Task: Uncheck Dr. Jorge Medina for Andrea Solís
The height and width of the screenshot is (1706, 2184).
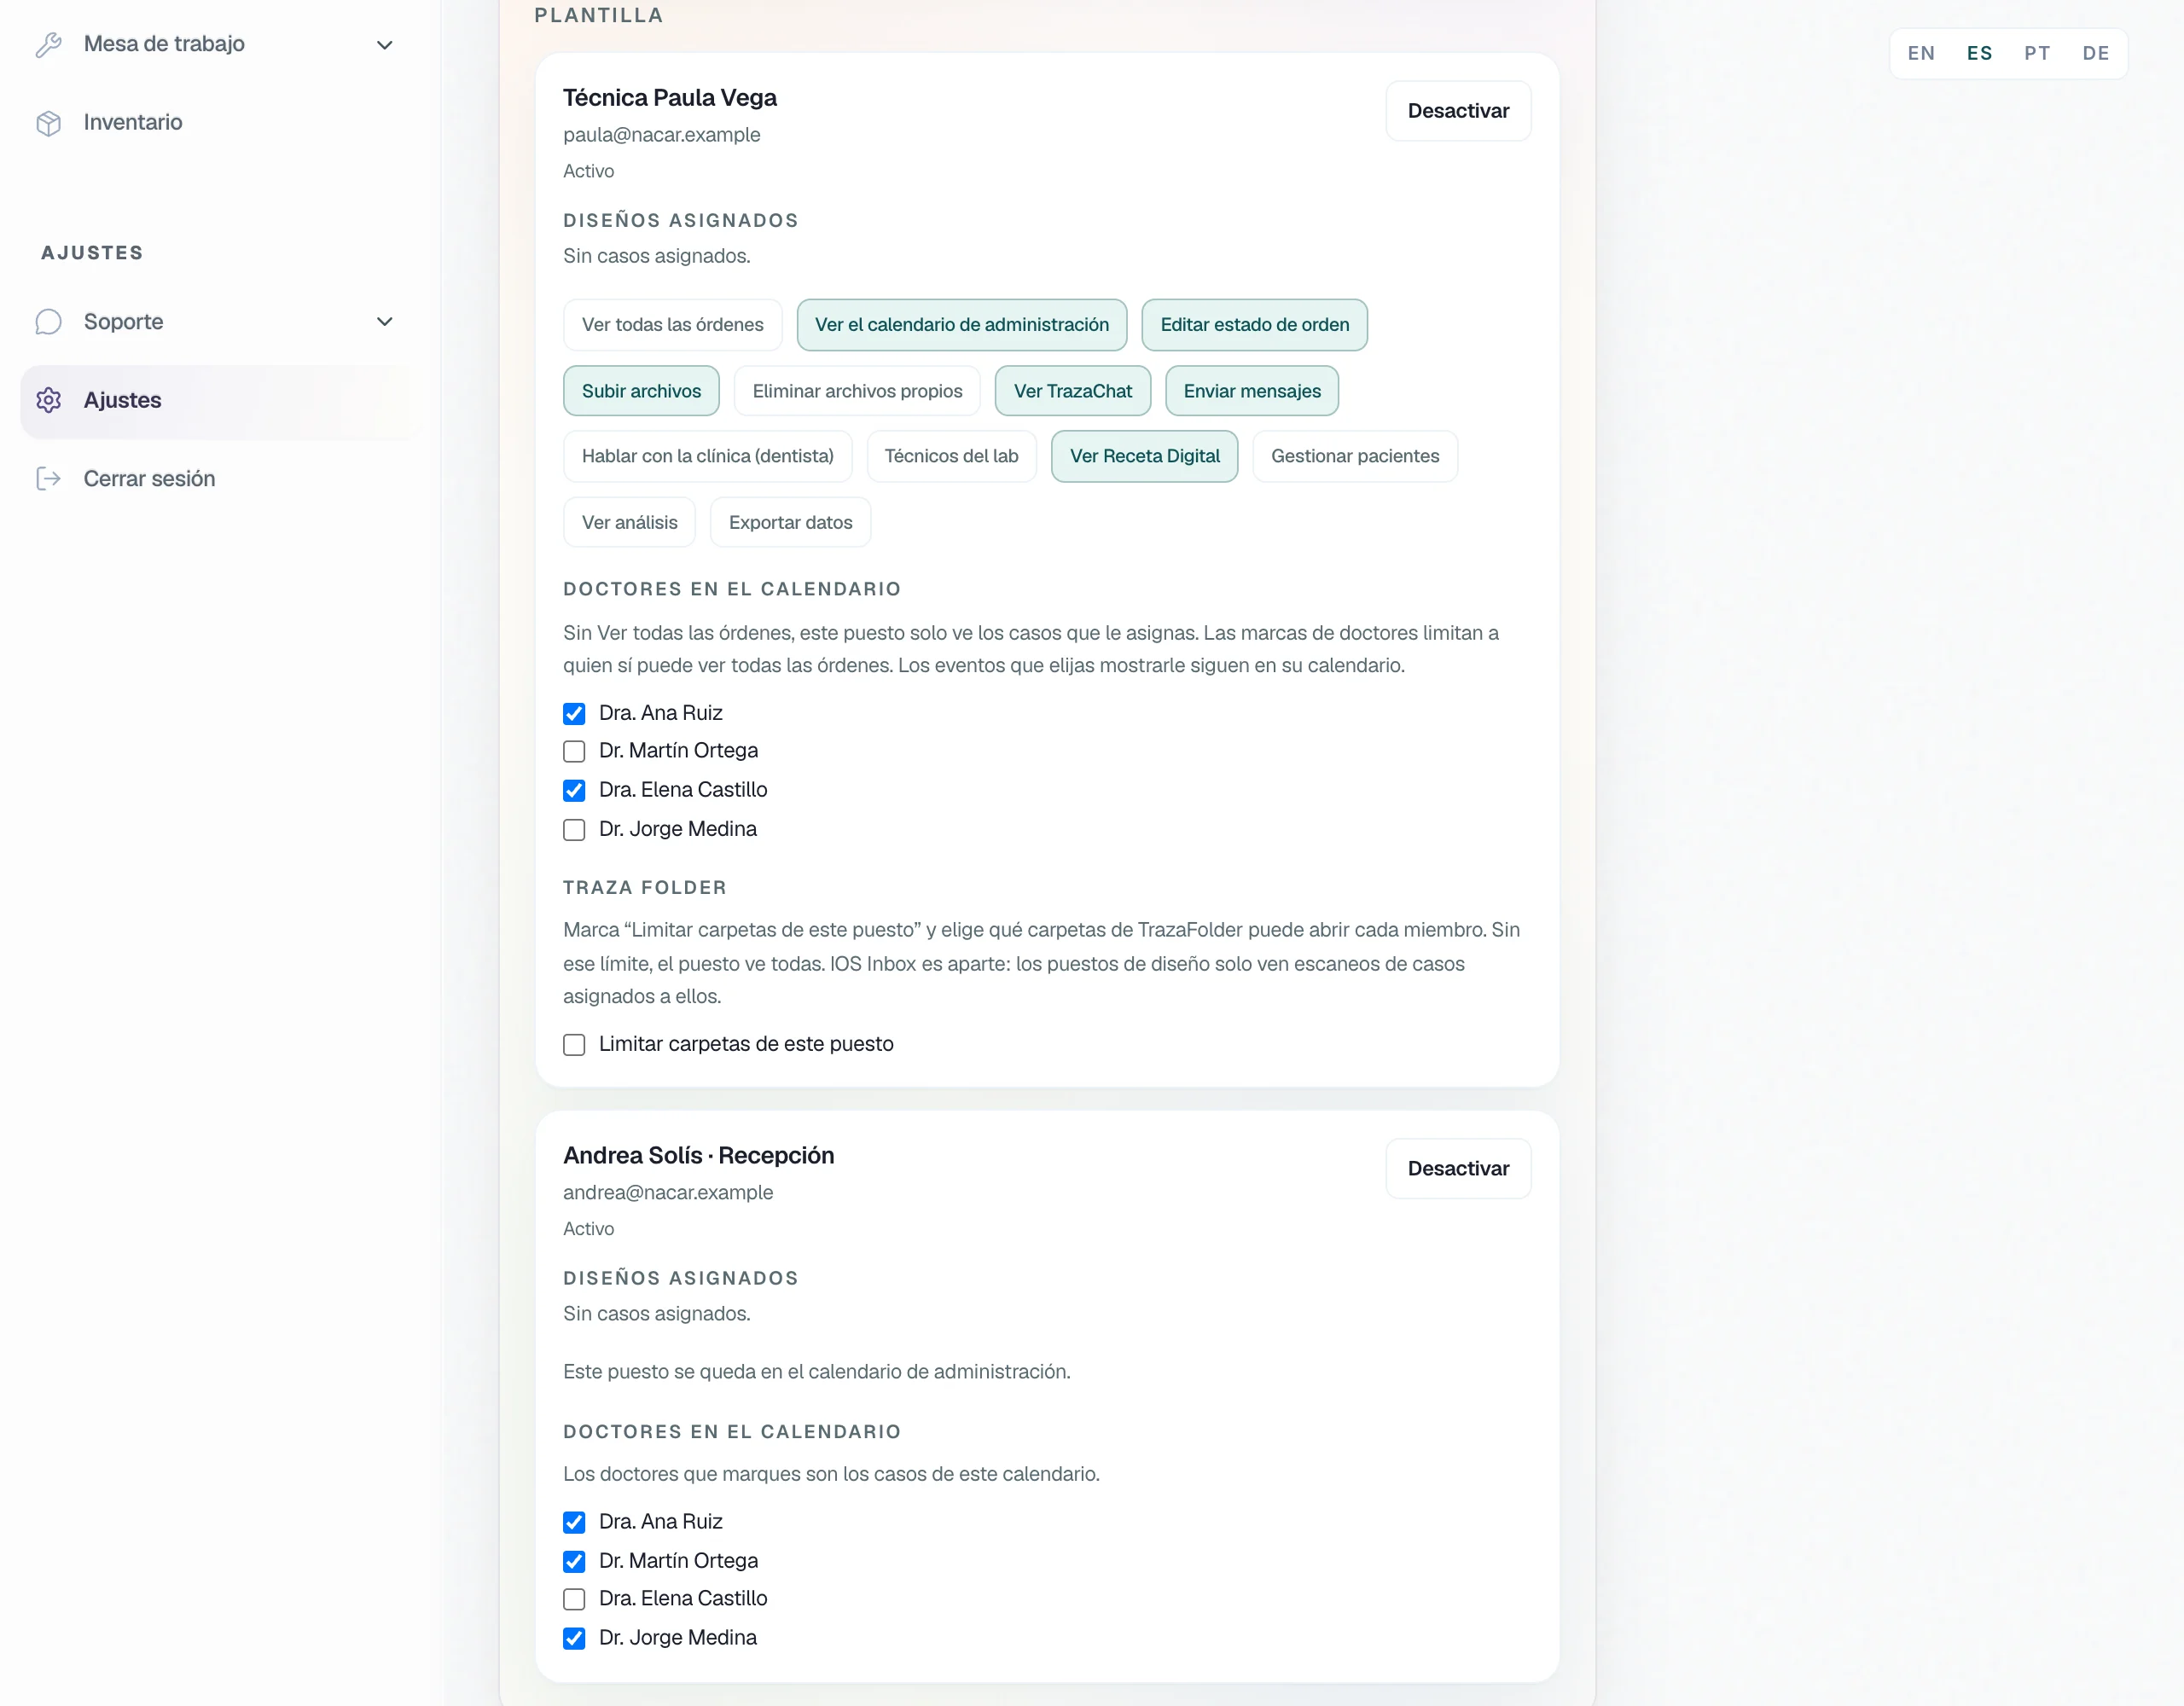Action: click(574, 1639)
